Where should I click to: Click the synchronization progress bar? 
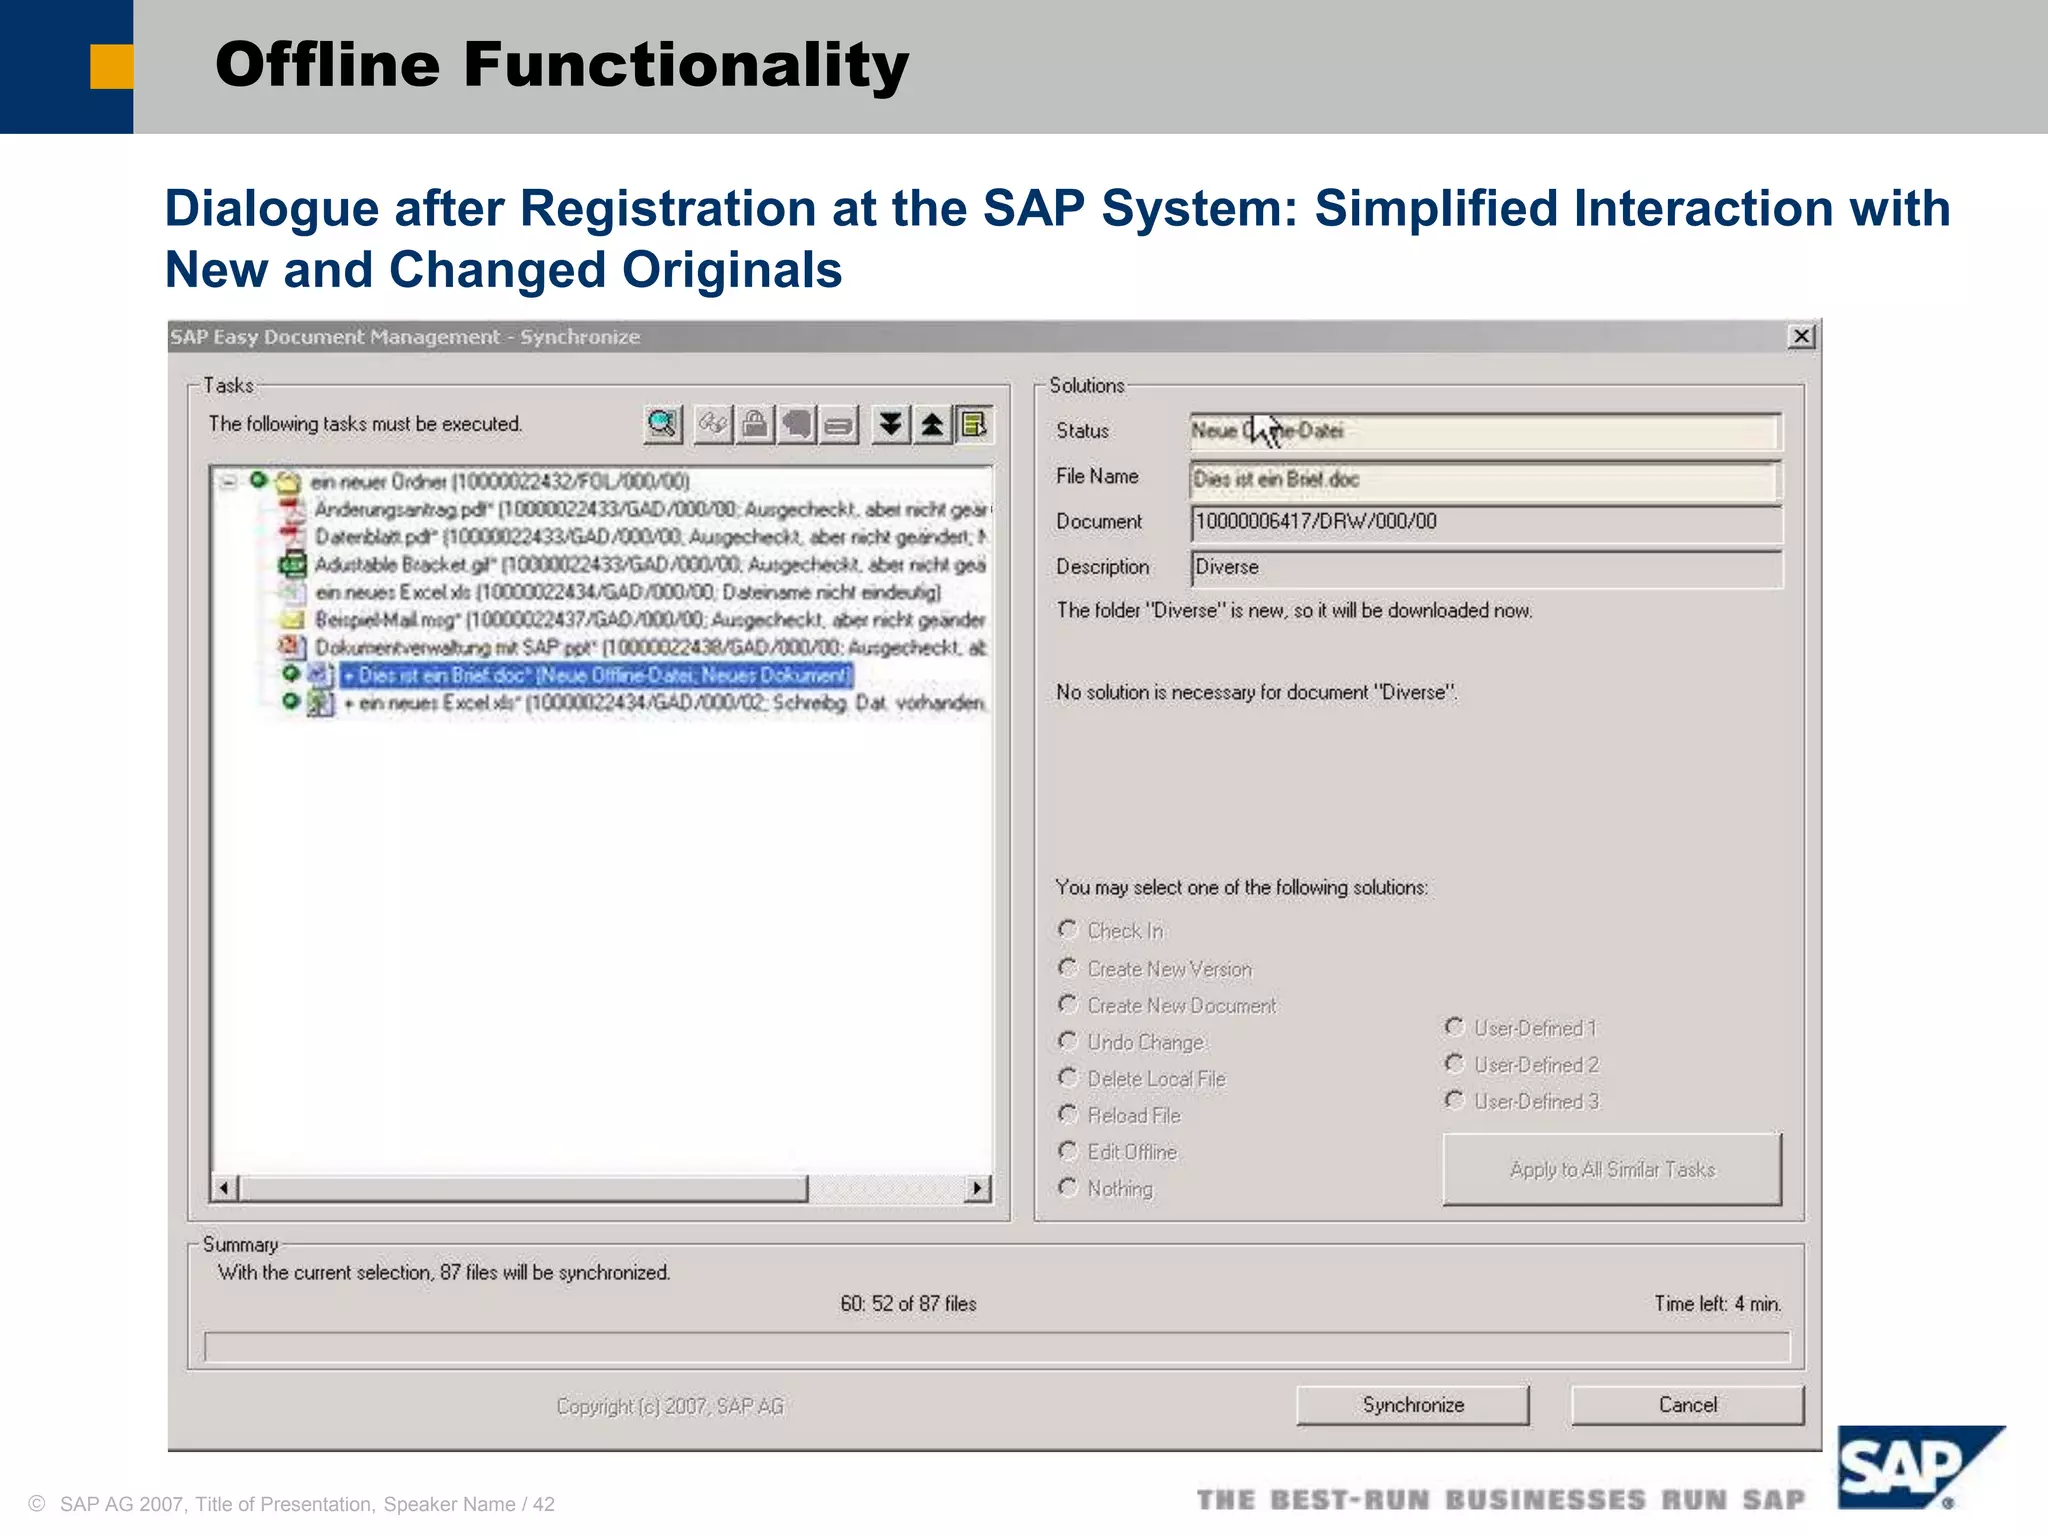point(997,1347)
